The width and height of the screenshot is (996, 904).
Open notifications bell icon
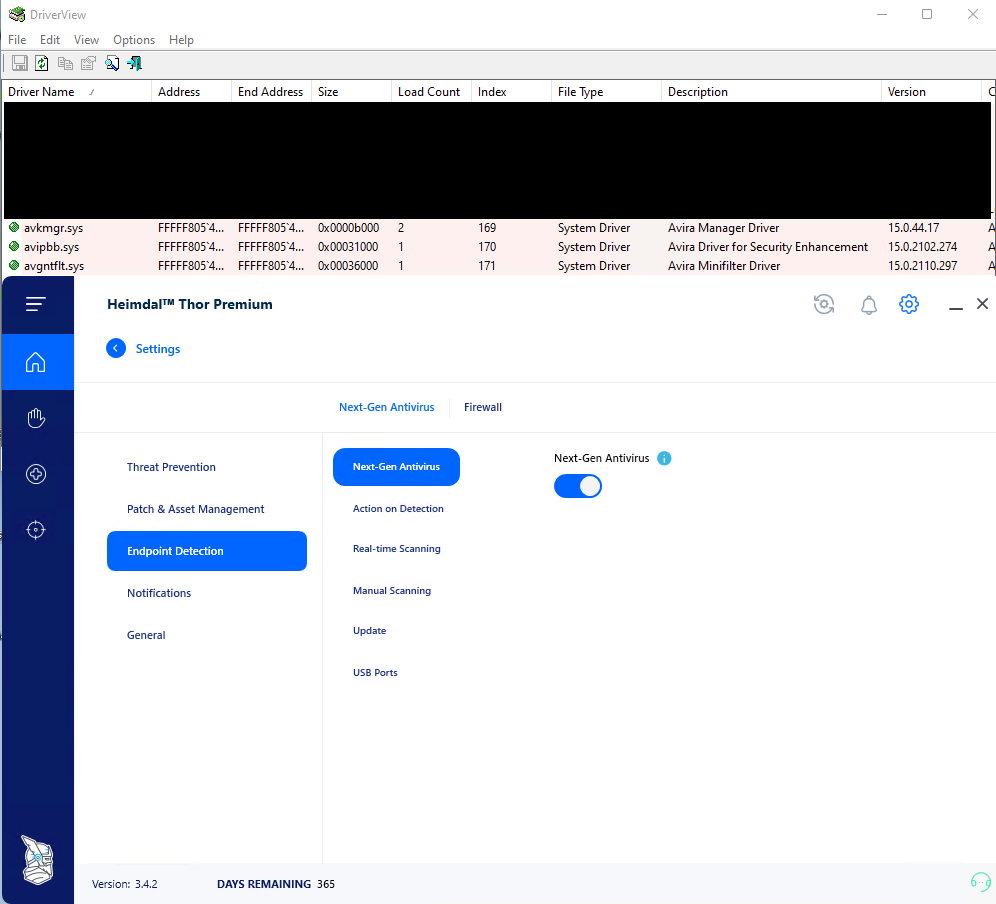coord(868,305)
